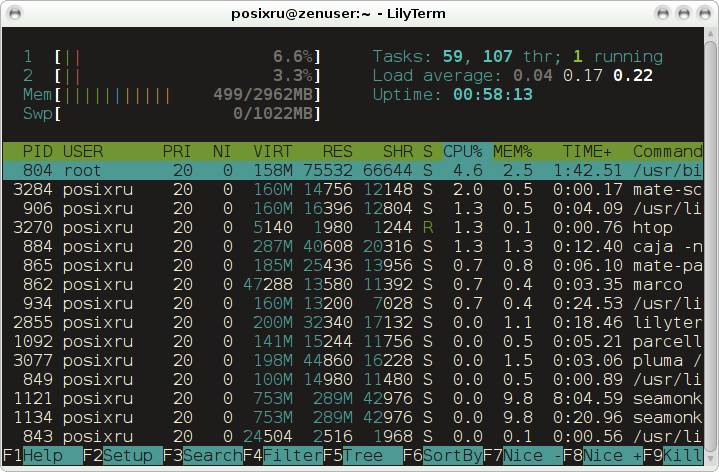
Task: Select the pluma process row 3077
Action: click(353, 361)
